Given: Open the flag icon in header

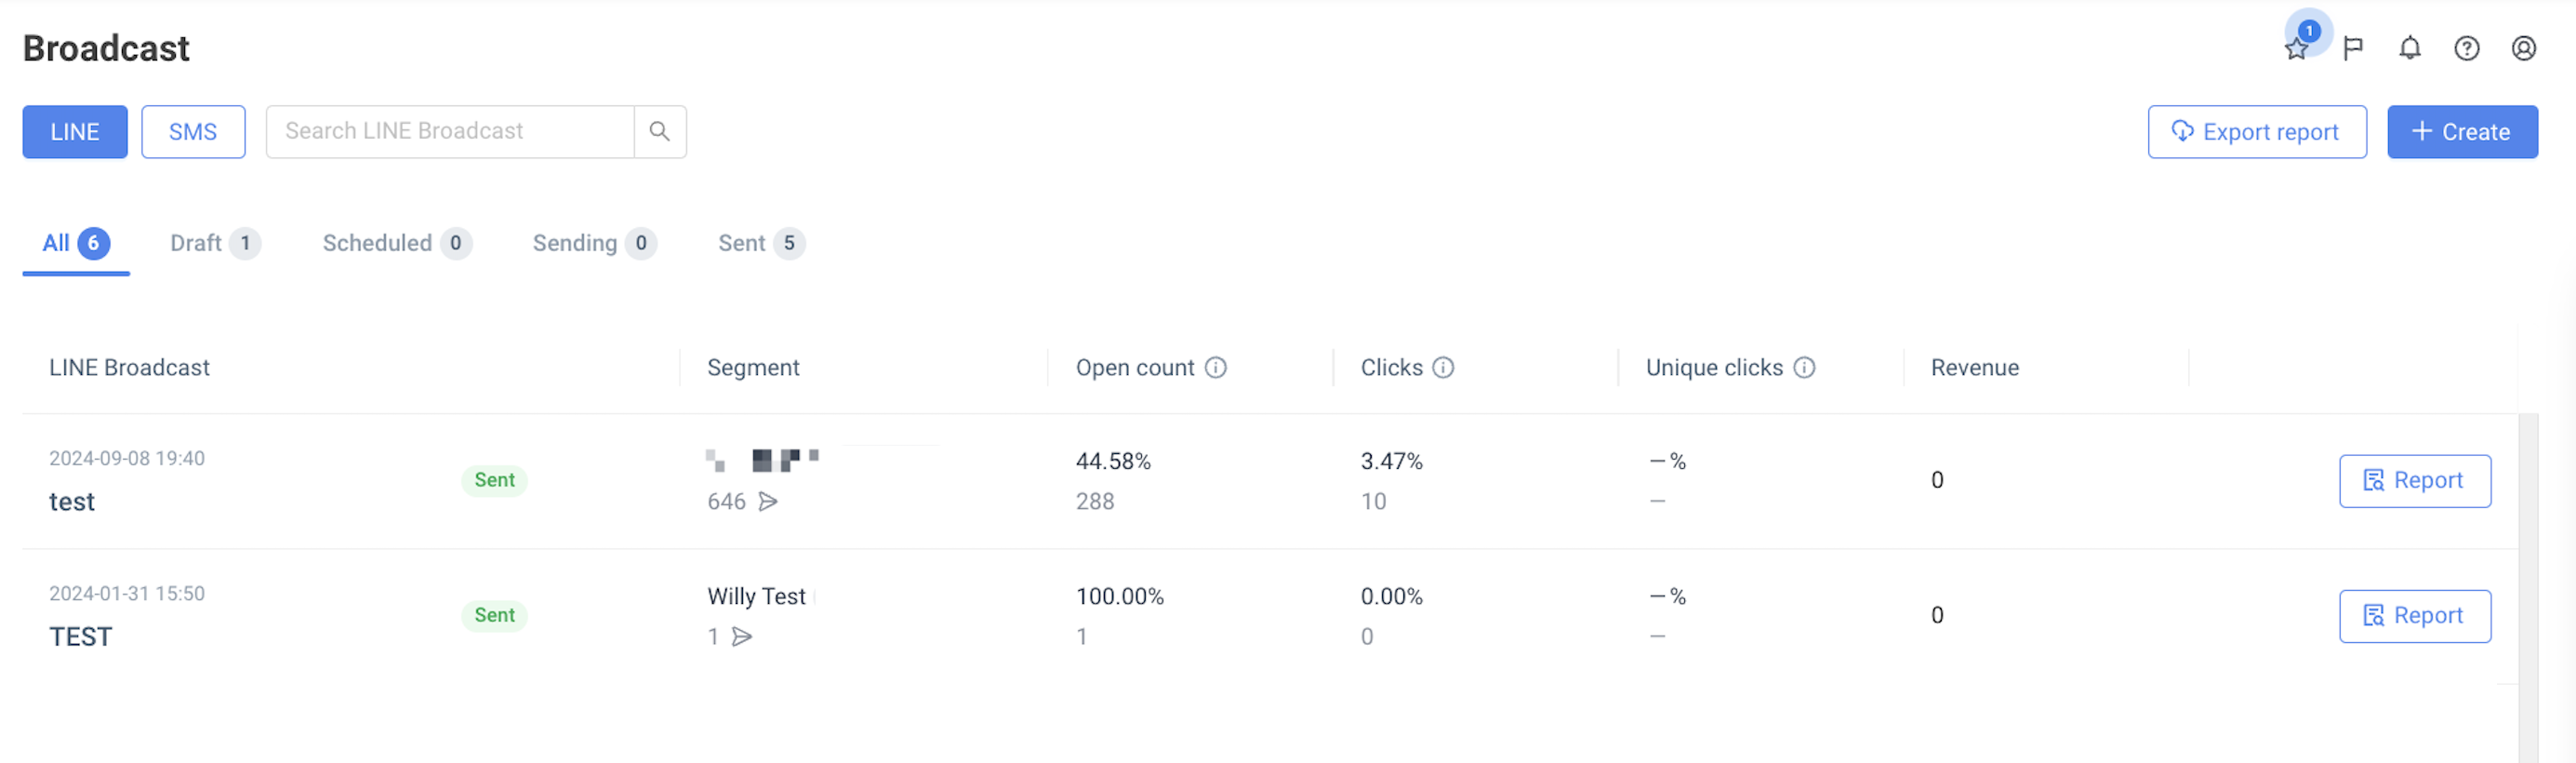Looking at the screenshot, I should coord(2353,48).
